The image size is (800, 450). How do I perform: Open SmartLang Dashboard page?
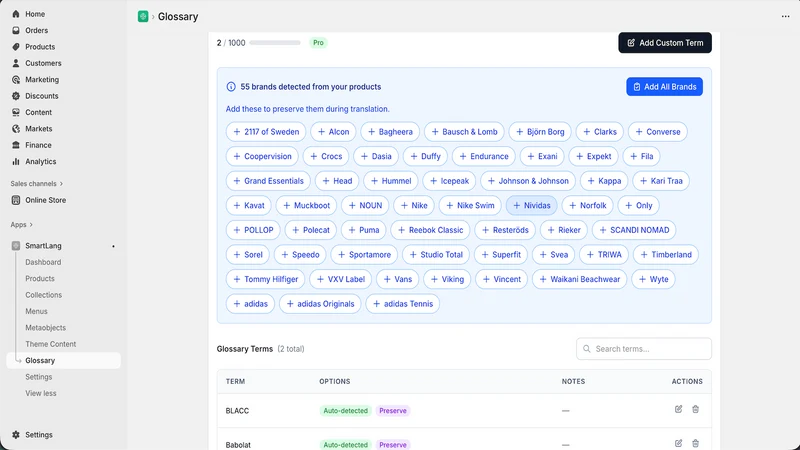tap(43, 262)
